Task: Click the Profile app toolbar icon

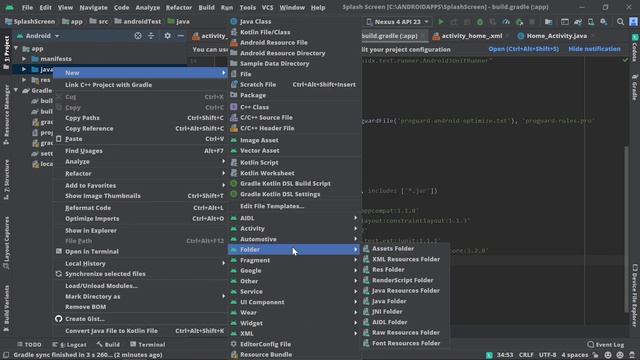Action: [x=506, y=22]
